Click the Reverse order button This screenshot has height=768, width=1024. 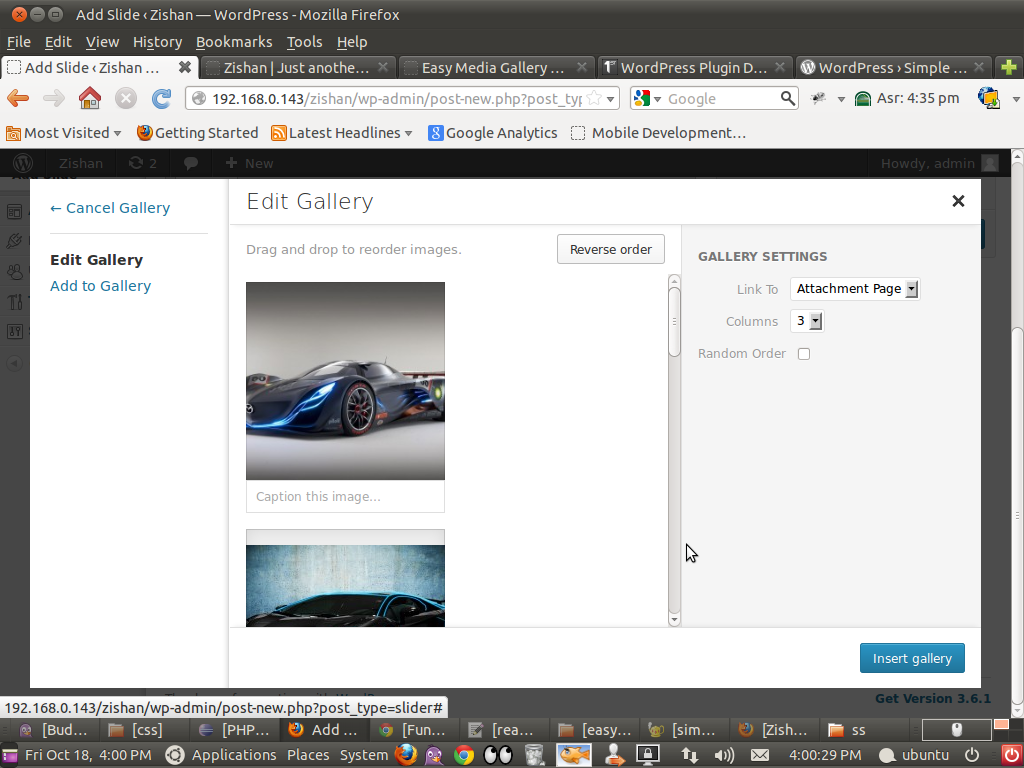[x=611, y=249]
